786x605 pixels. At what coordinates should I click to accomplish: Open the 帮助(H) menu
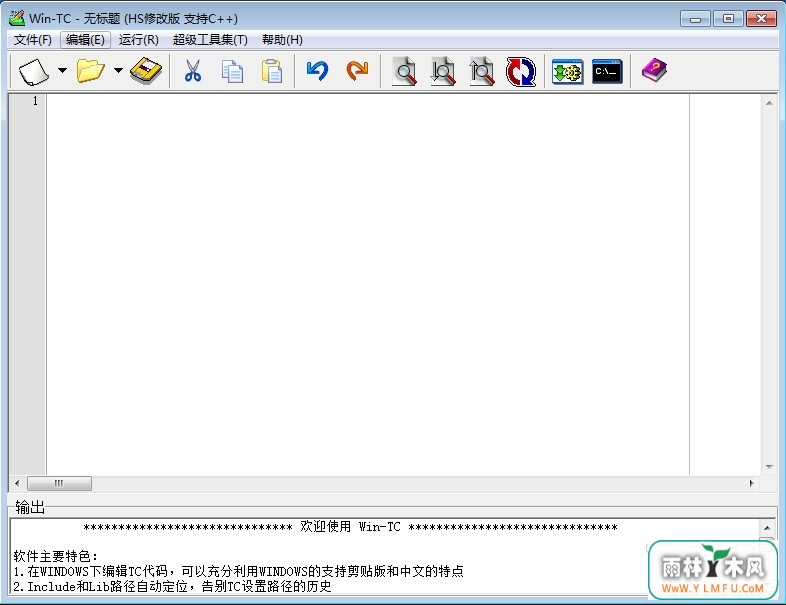click(282, 40)
